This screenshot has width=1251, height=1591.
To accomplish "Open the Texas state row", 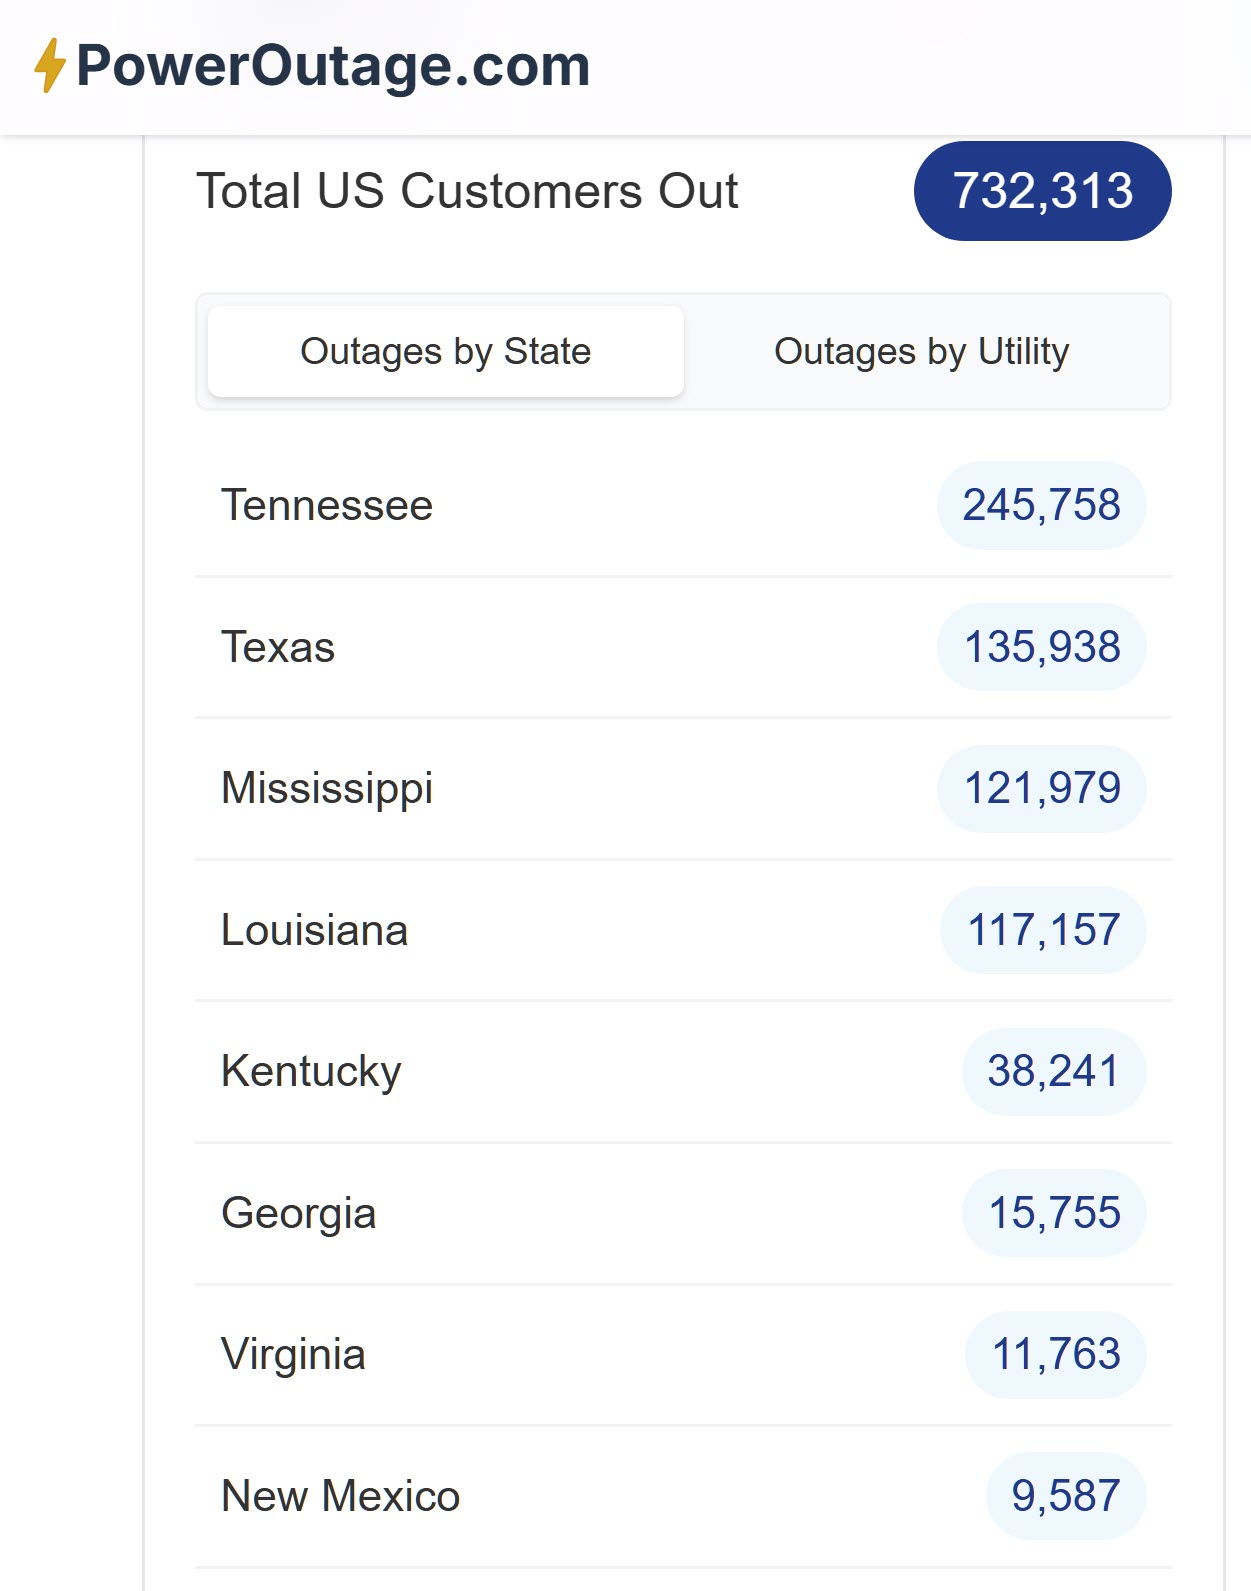I will coord(278,647).
